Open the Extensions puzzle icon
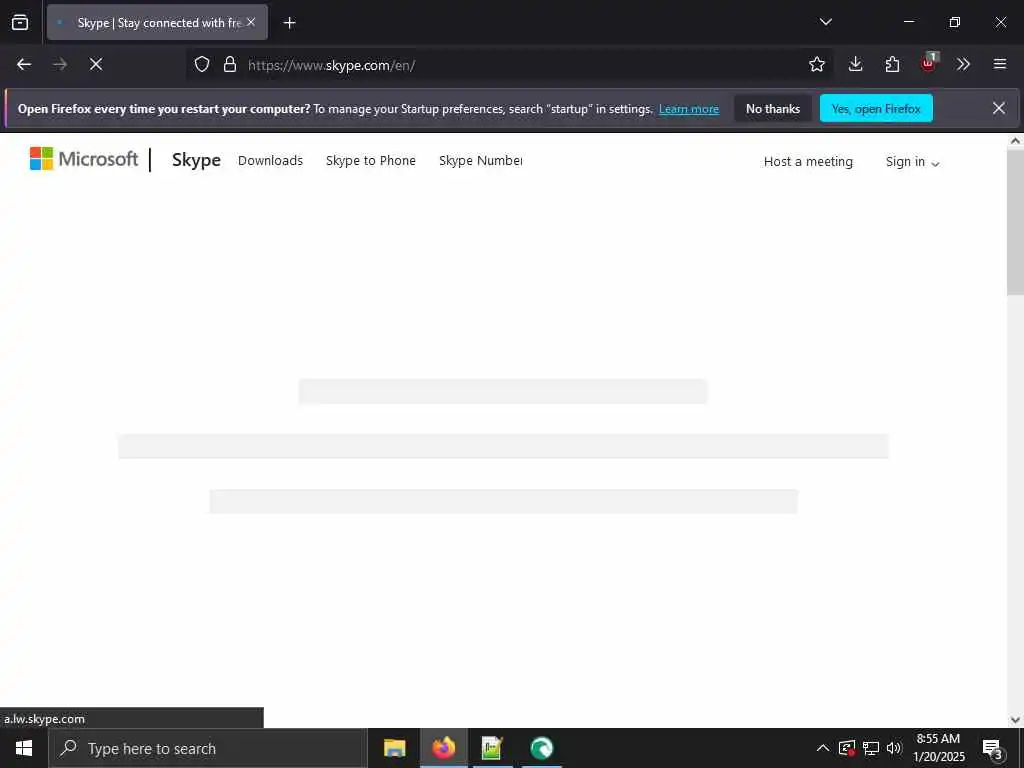 (892, 64)
